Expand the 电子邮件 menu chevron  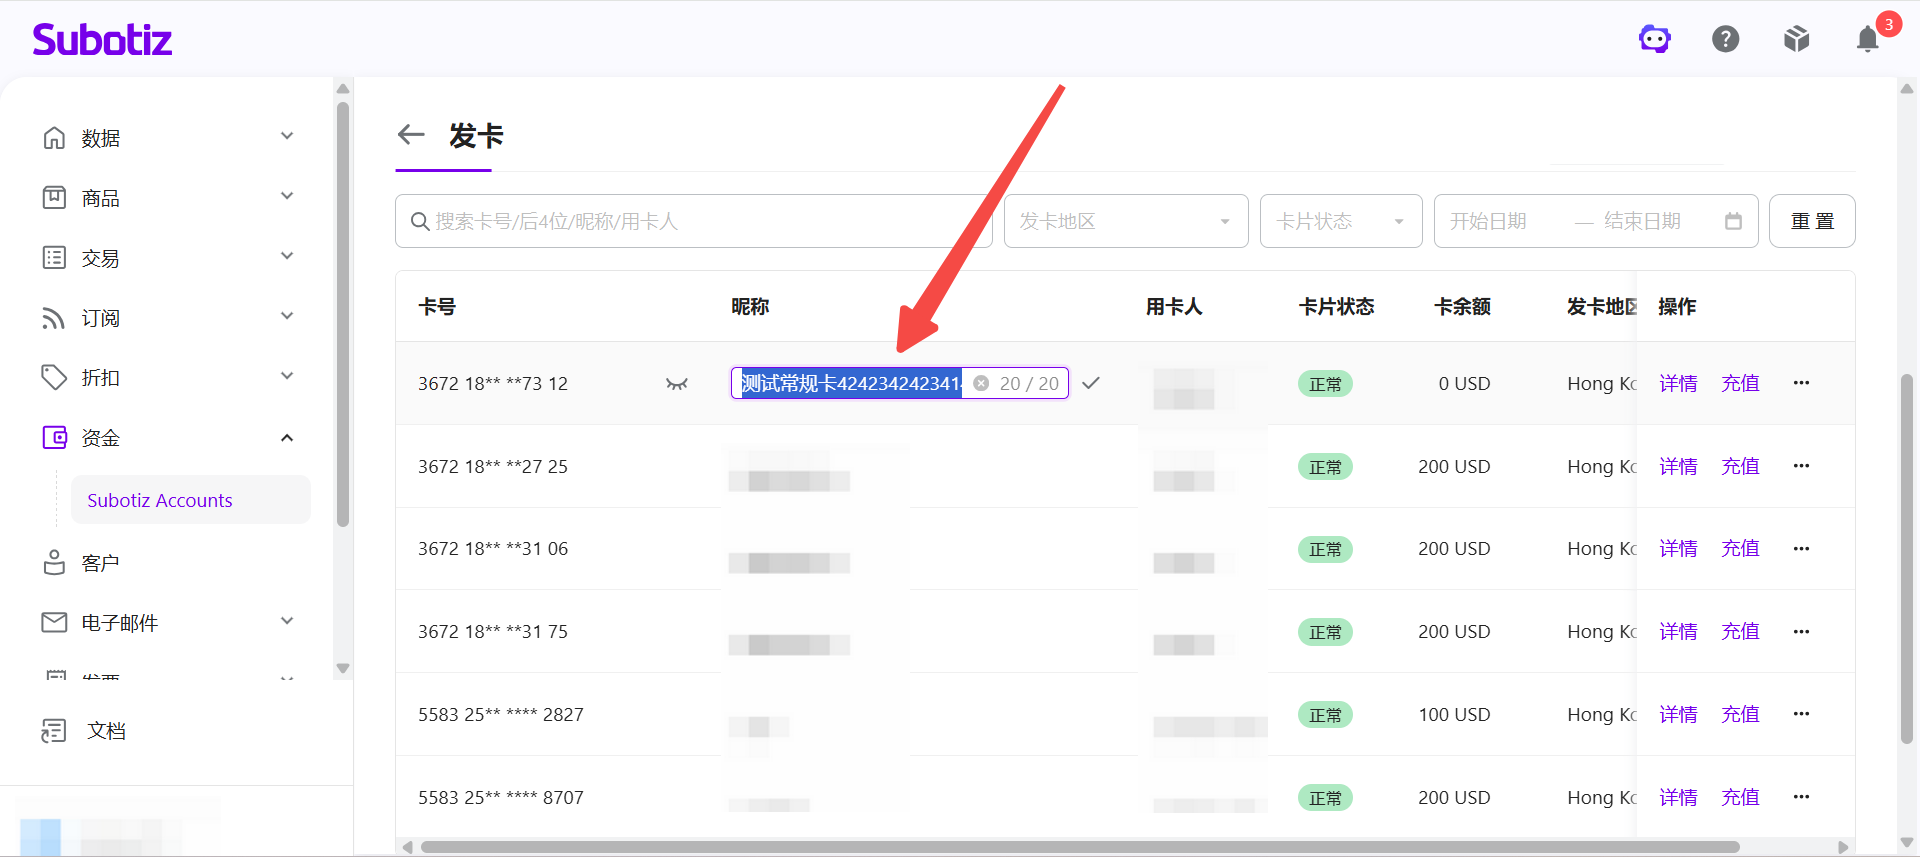[x=287, y=621]
